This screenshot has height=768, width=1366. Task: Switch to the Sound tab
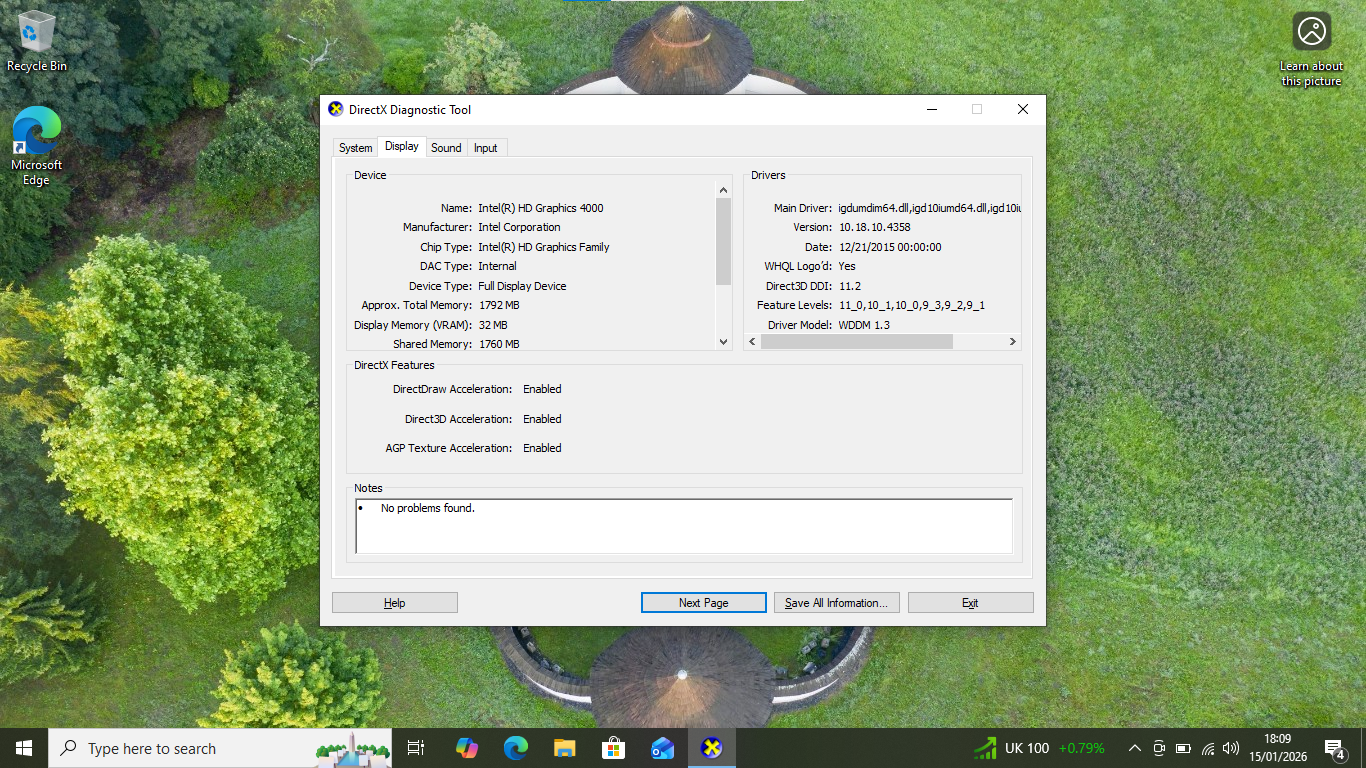(446, 148)
